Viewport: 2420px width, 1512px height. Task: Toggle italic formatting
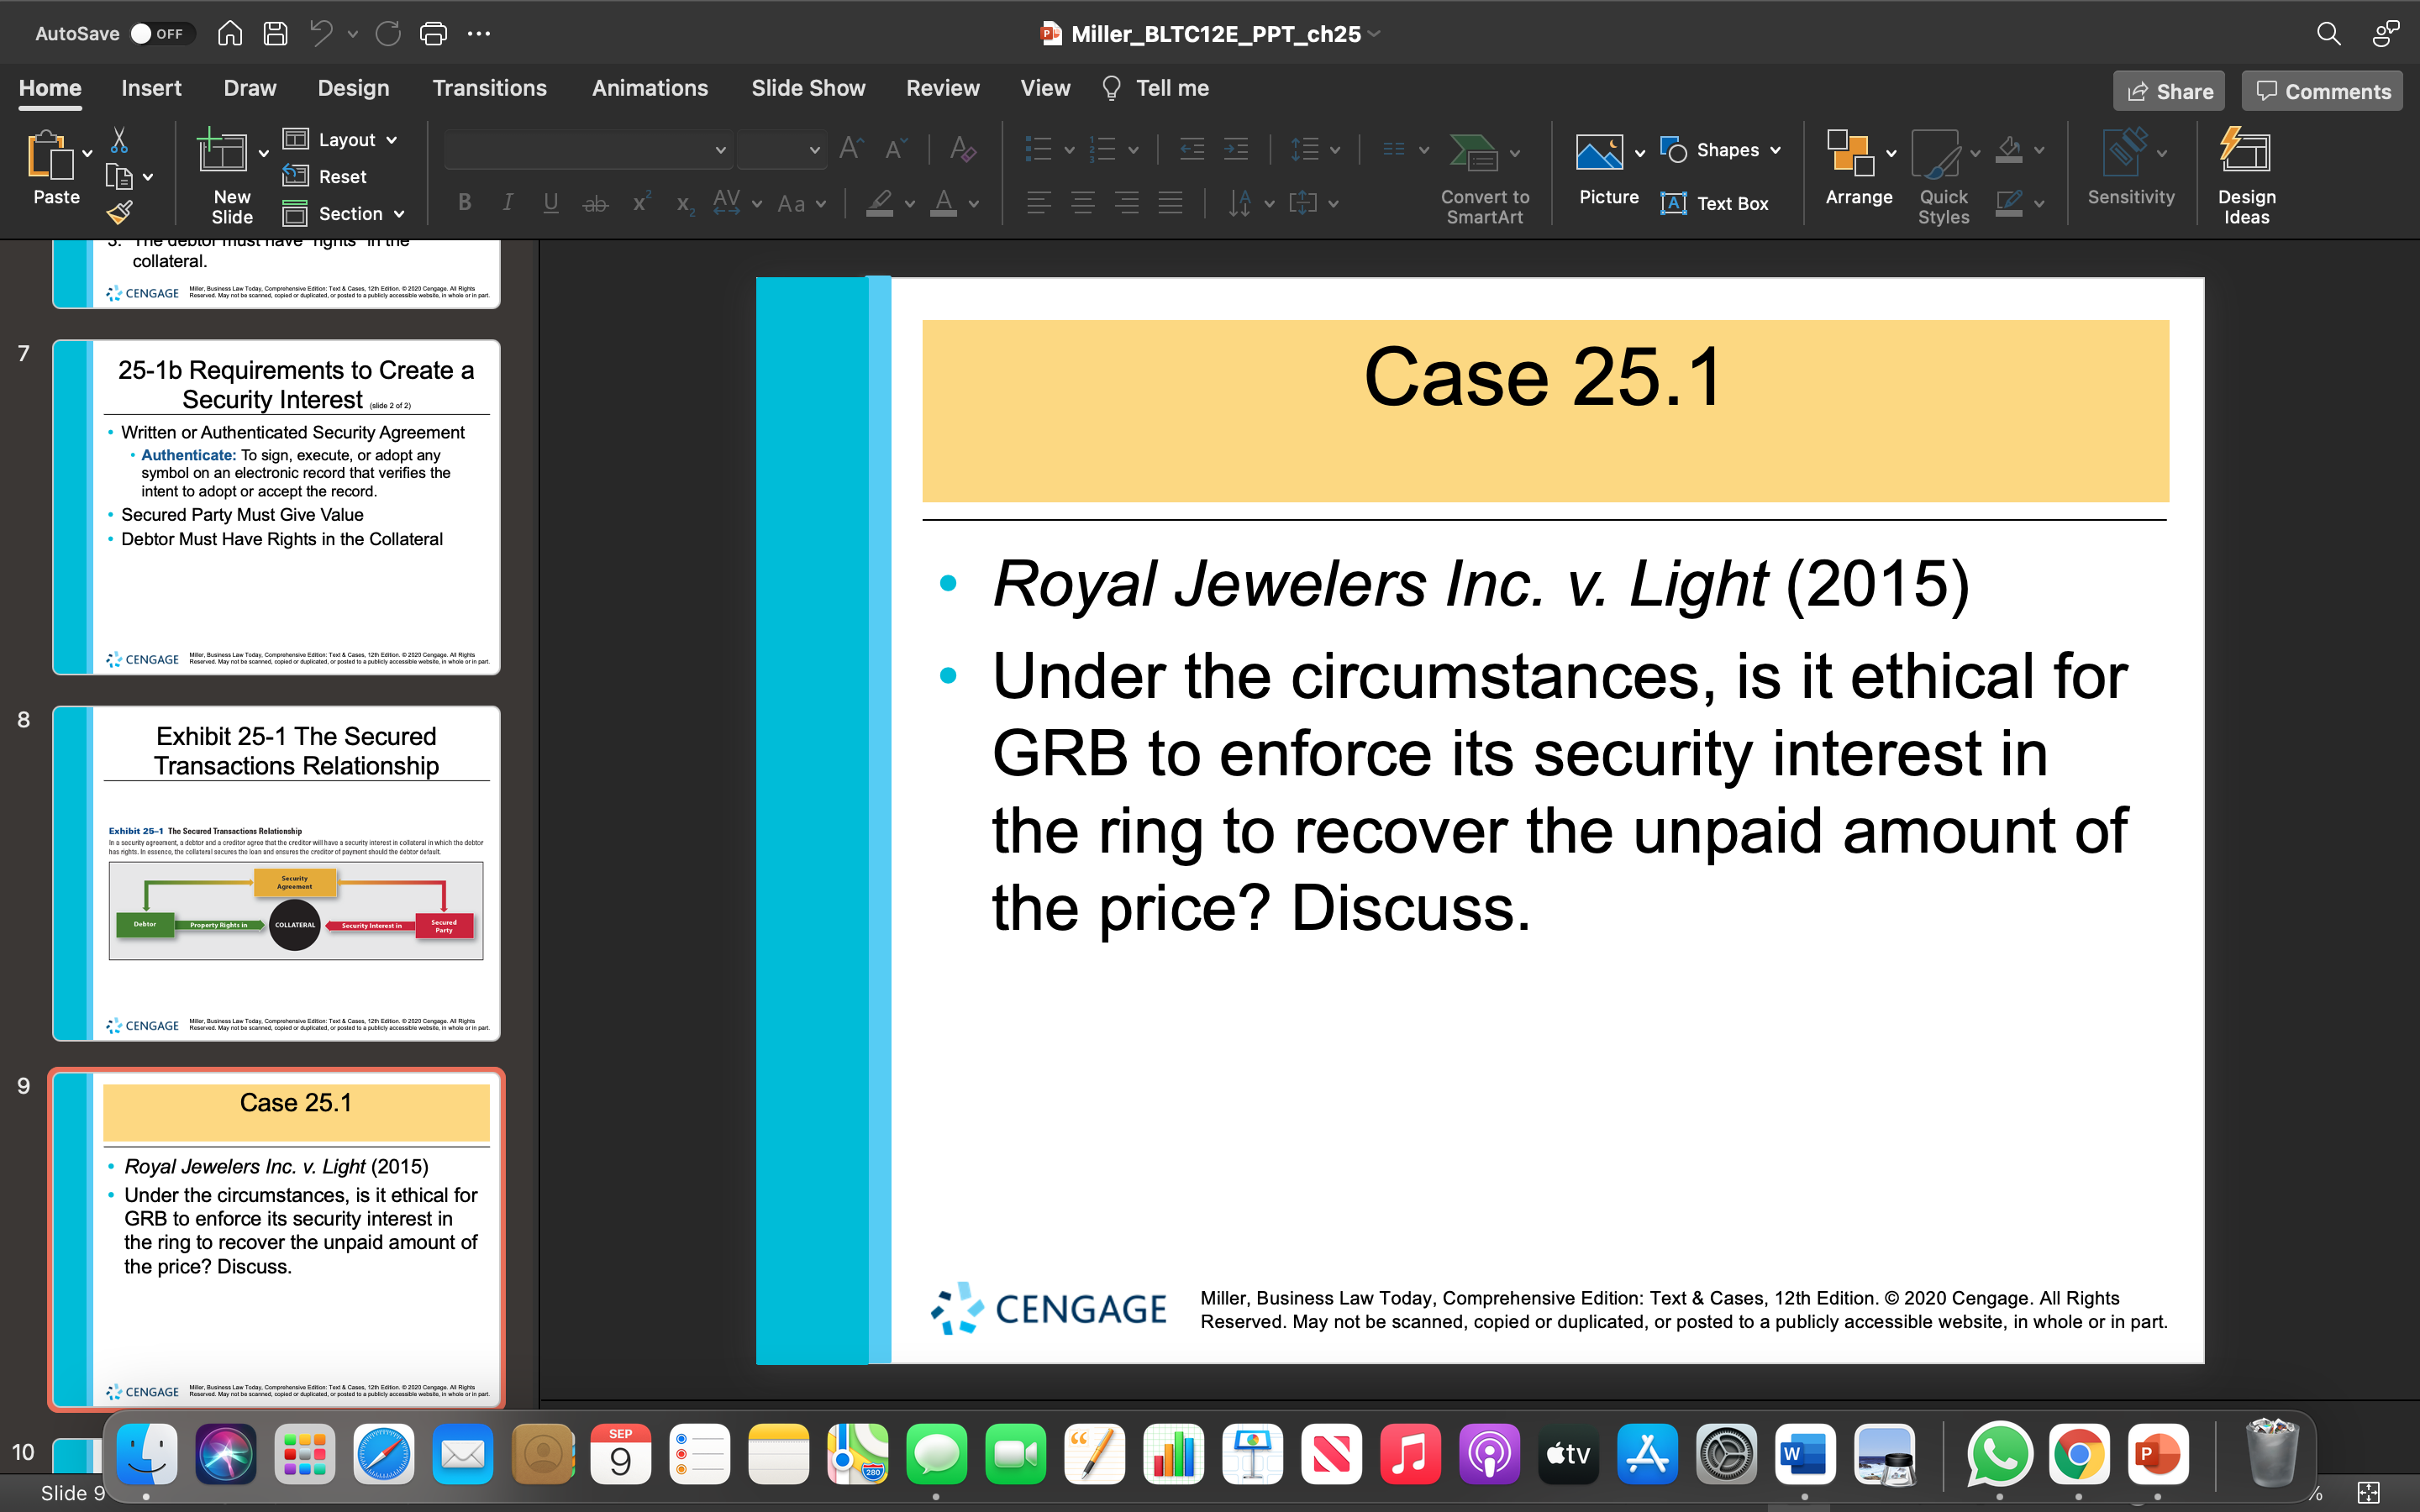click(508, 203)
